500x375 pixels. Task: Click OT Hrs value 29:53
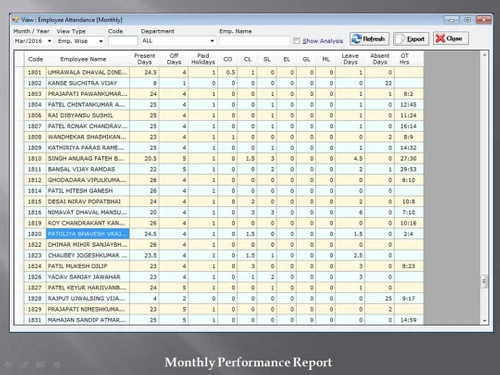tap(408, 169)
